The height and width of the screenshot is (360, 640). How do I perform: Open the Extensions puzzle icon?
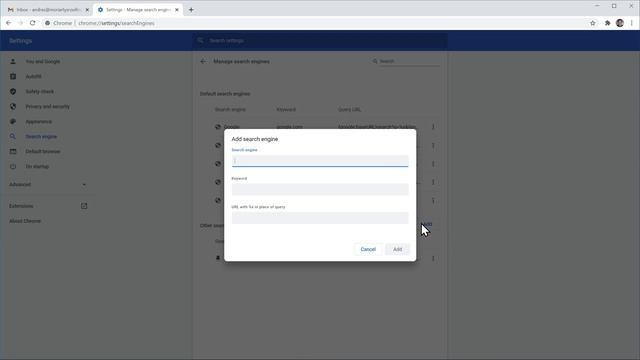coord(607,23)
